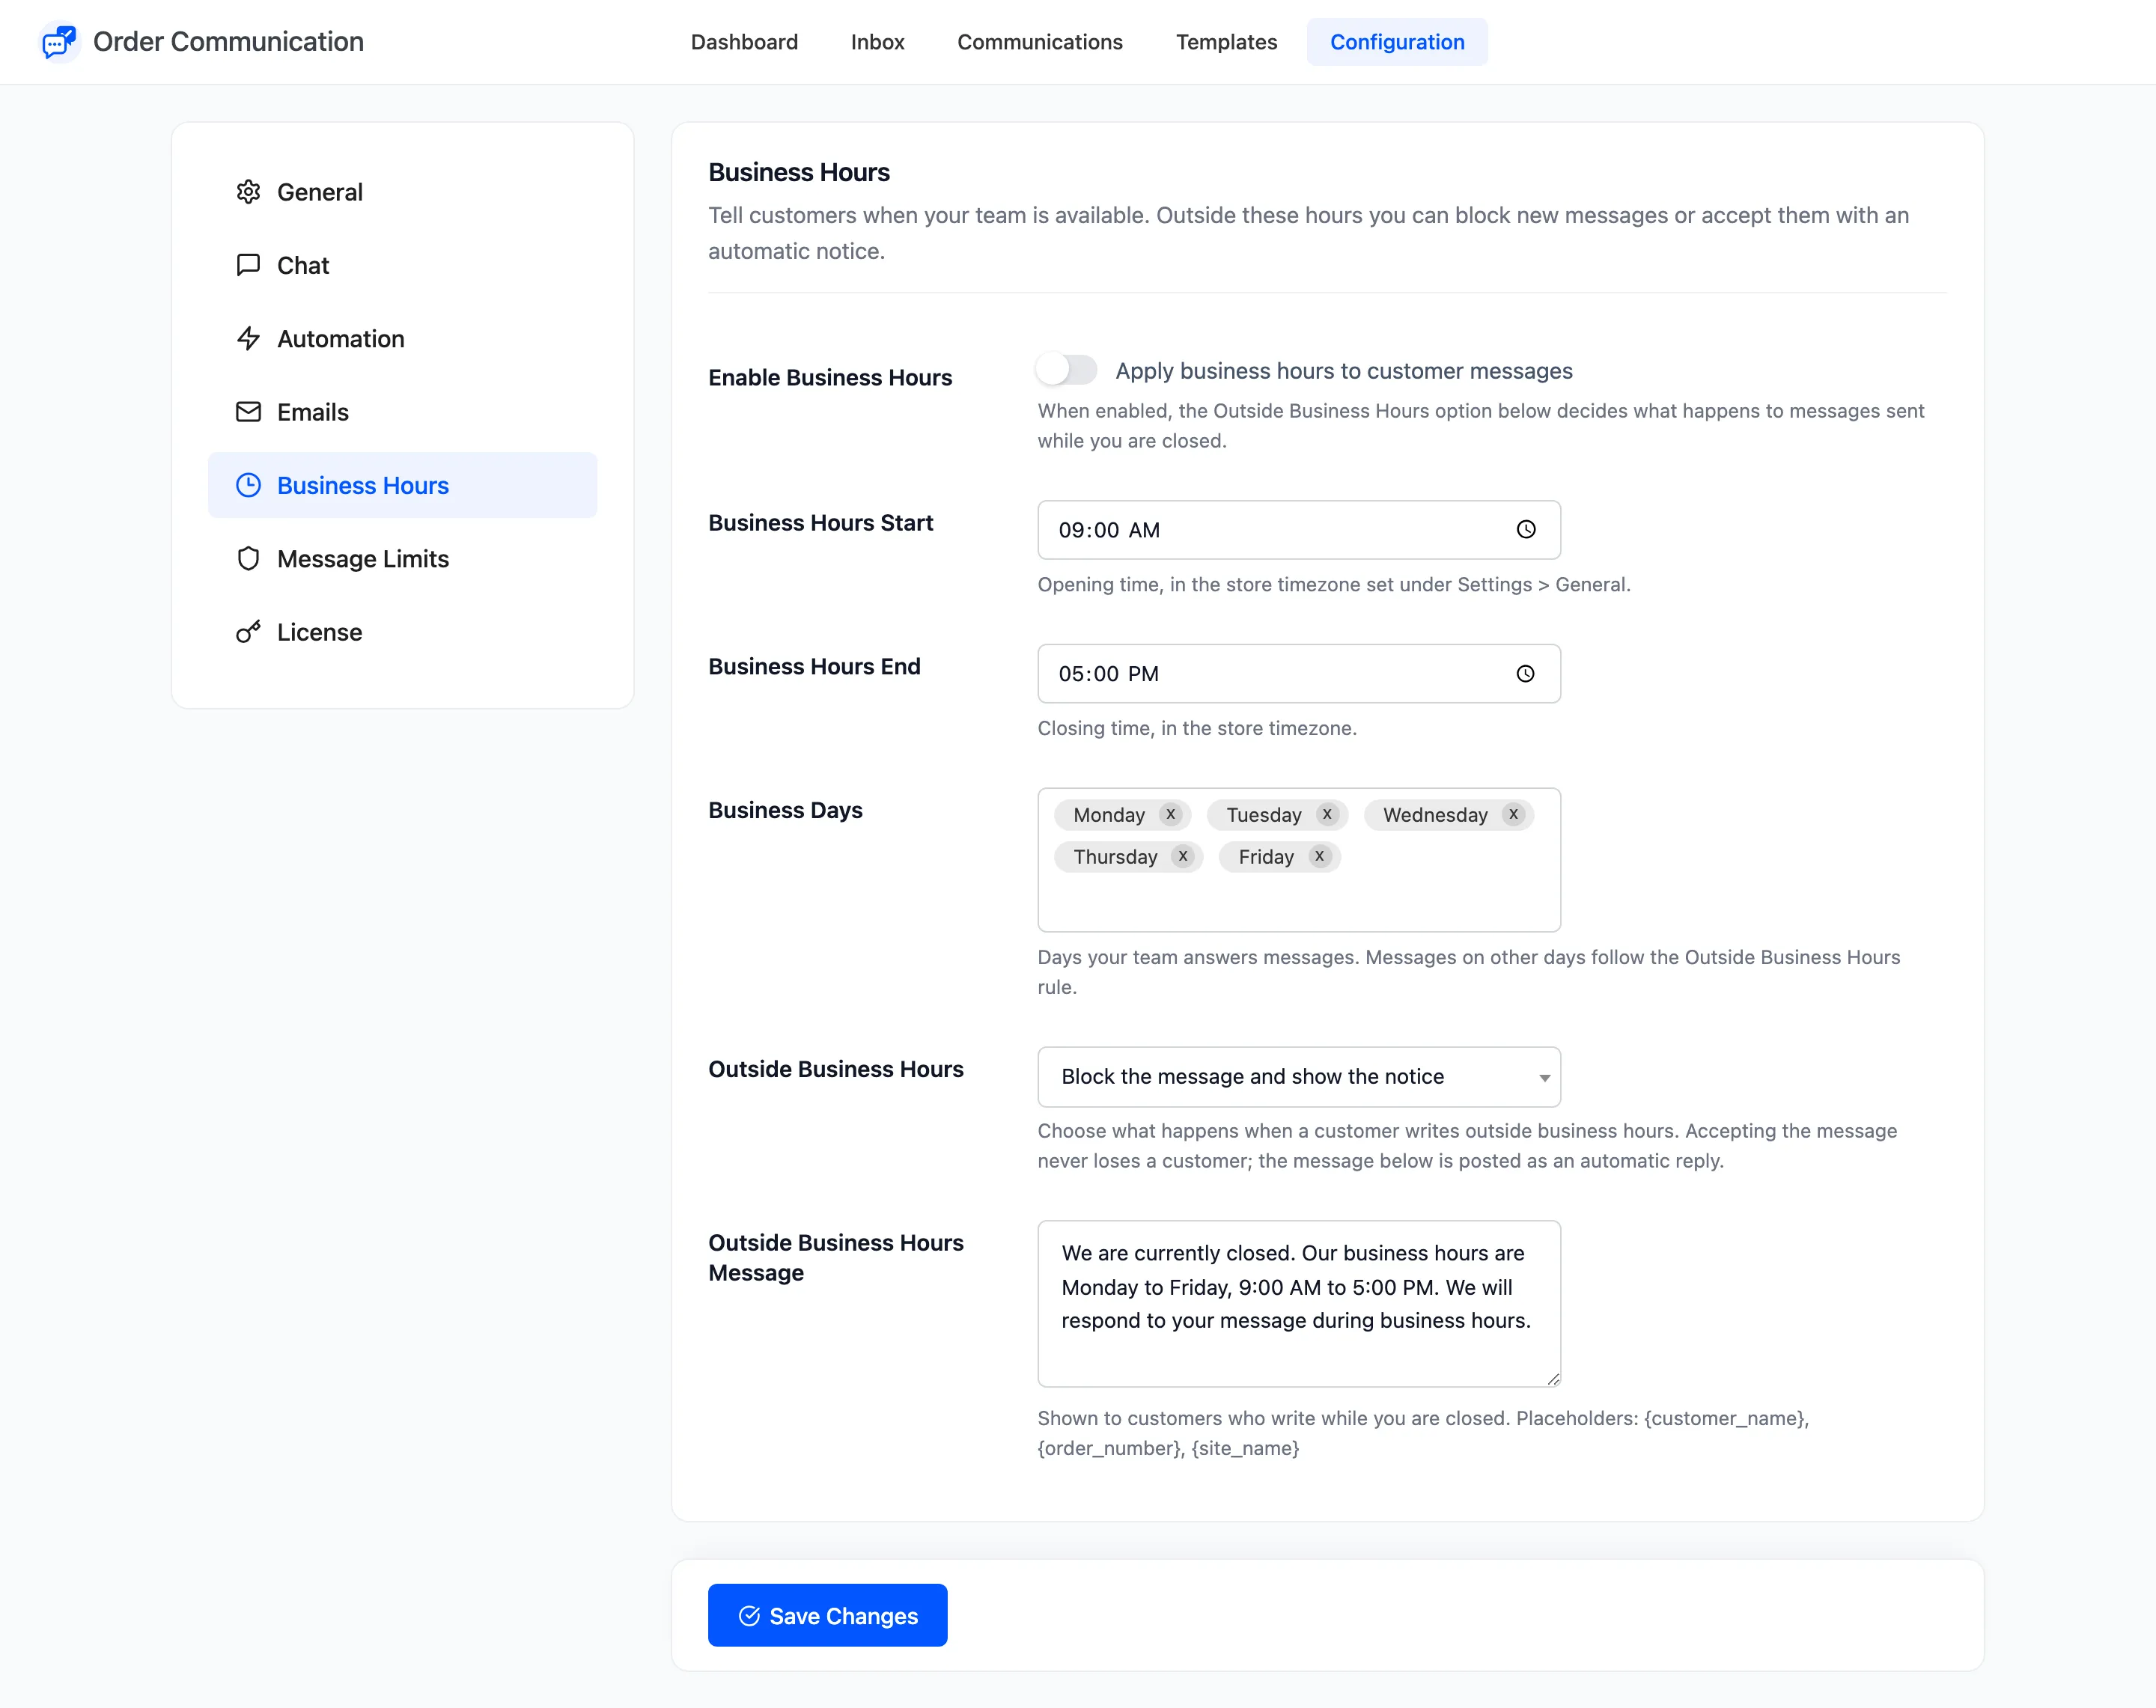Click the Chat speech bubble icon

[248, 265]
